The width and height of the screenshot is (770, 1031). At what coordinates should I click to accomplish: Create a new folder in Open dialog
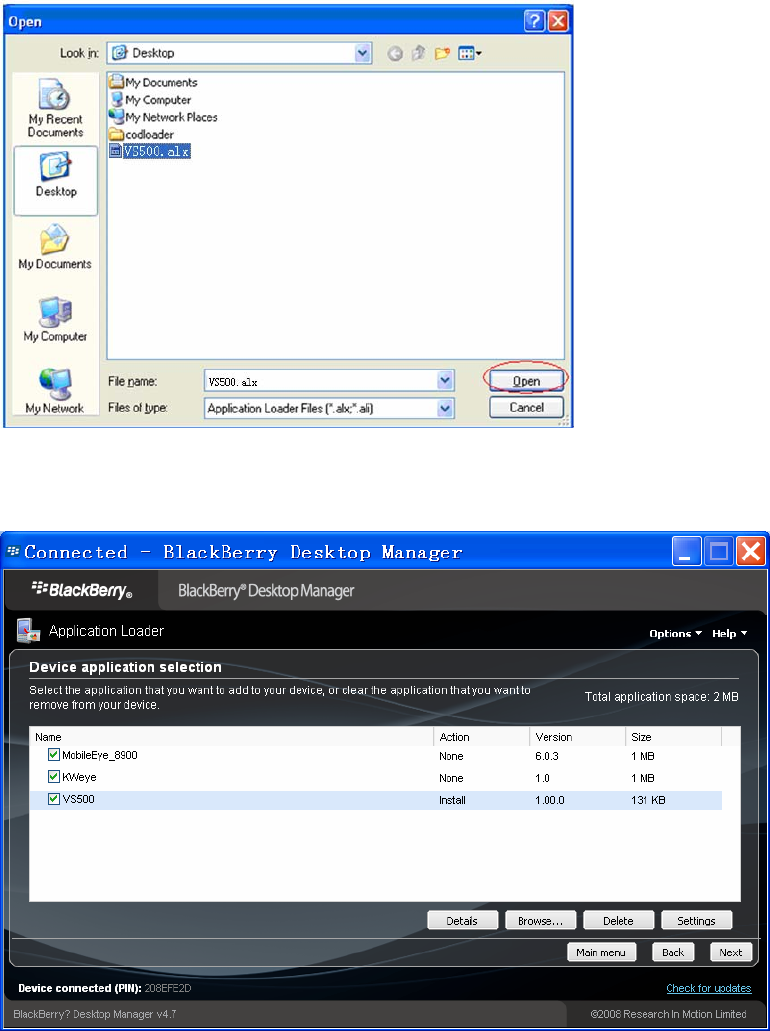442,54
